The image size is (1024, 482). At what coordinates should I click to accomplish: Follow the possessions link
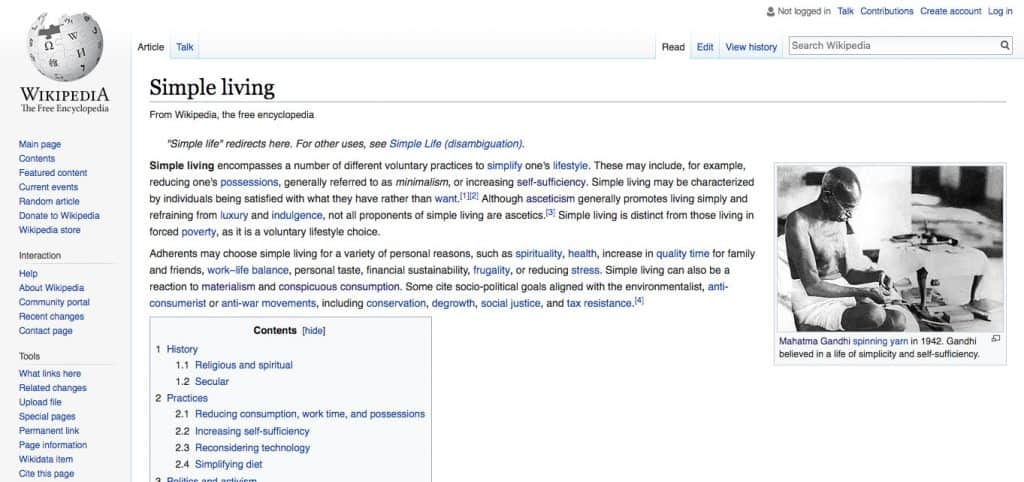(249, 182)
